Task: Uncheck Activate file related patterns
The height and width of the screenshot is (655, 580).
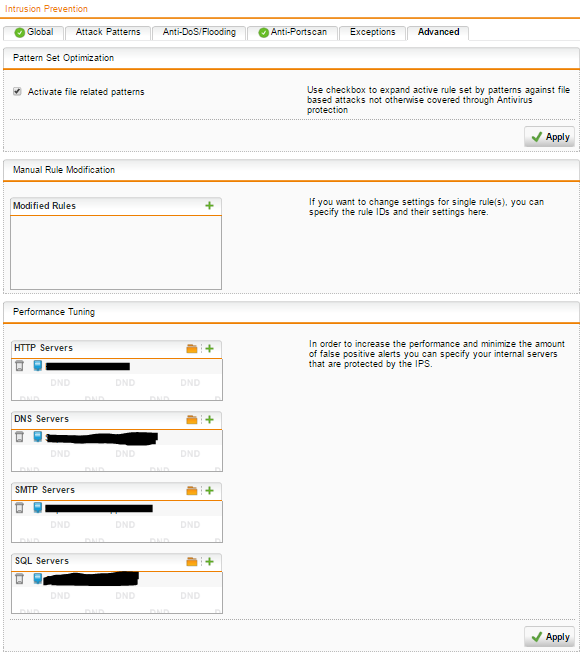Action: pyautogui.click(x=17, y=91)
